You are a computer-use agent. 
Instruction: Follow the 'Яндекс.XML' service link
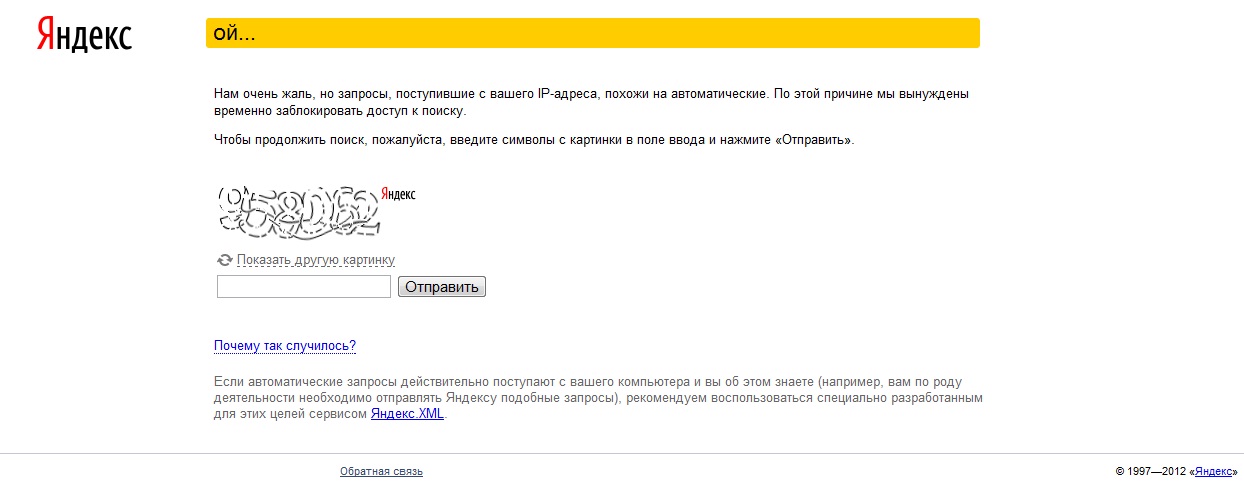[x=407, y=413]
